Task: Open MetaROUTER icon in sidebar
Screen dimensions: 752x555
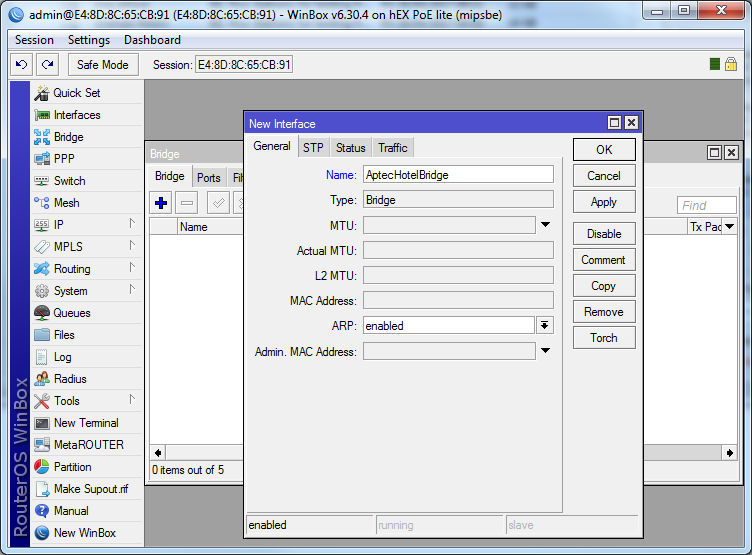Action: point(42,445)
